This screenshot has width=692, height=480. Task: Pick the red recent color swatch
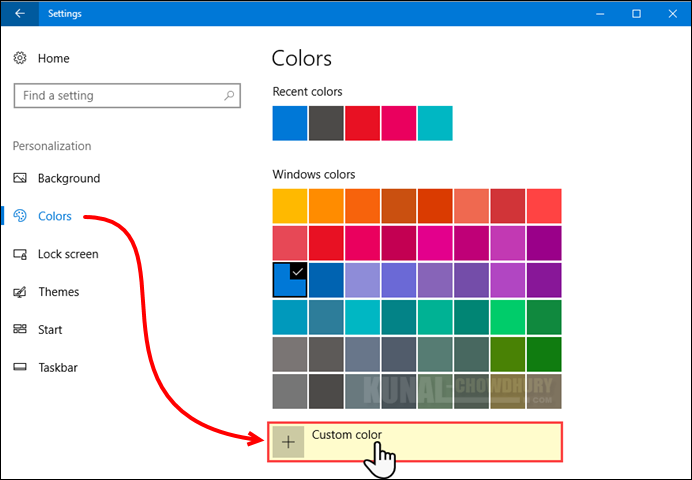[362, 123]
